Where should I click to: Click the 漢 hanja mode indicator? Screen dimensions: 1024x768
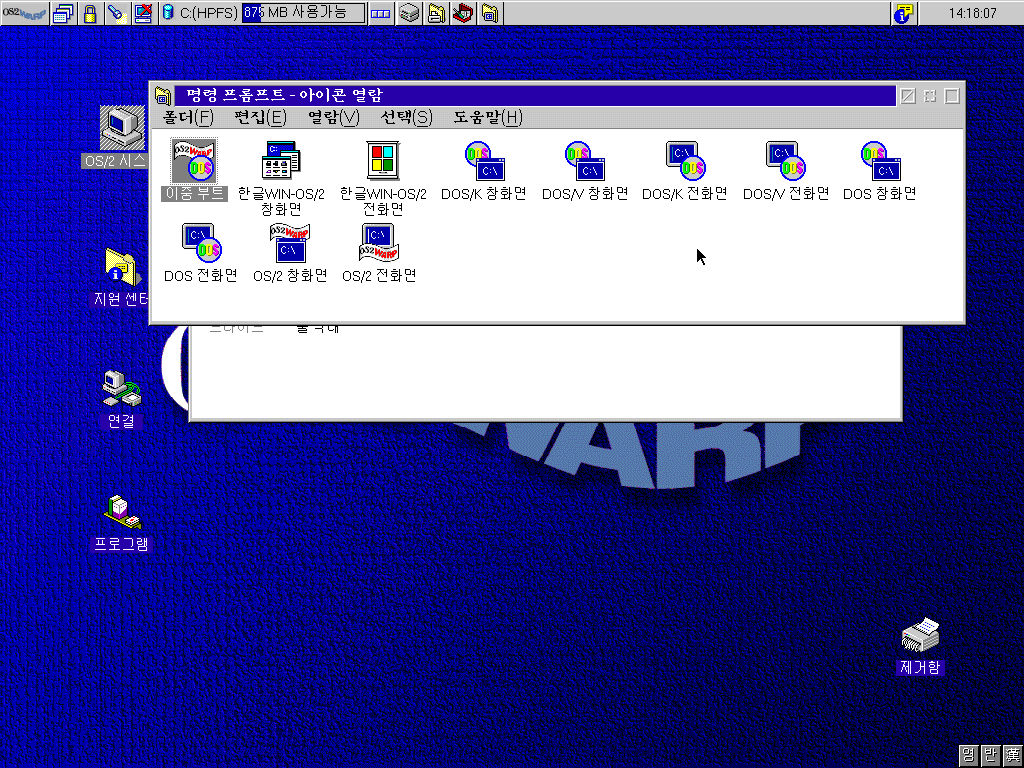(1013, 756)
